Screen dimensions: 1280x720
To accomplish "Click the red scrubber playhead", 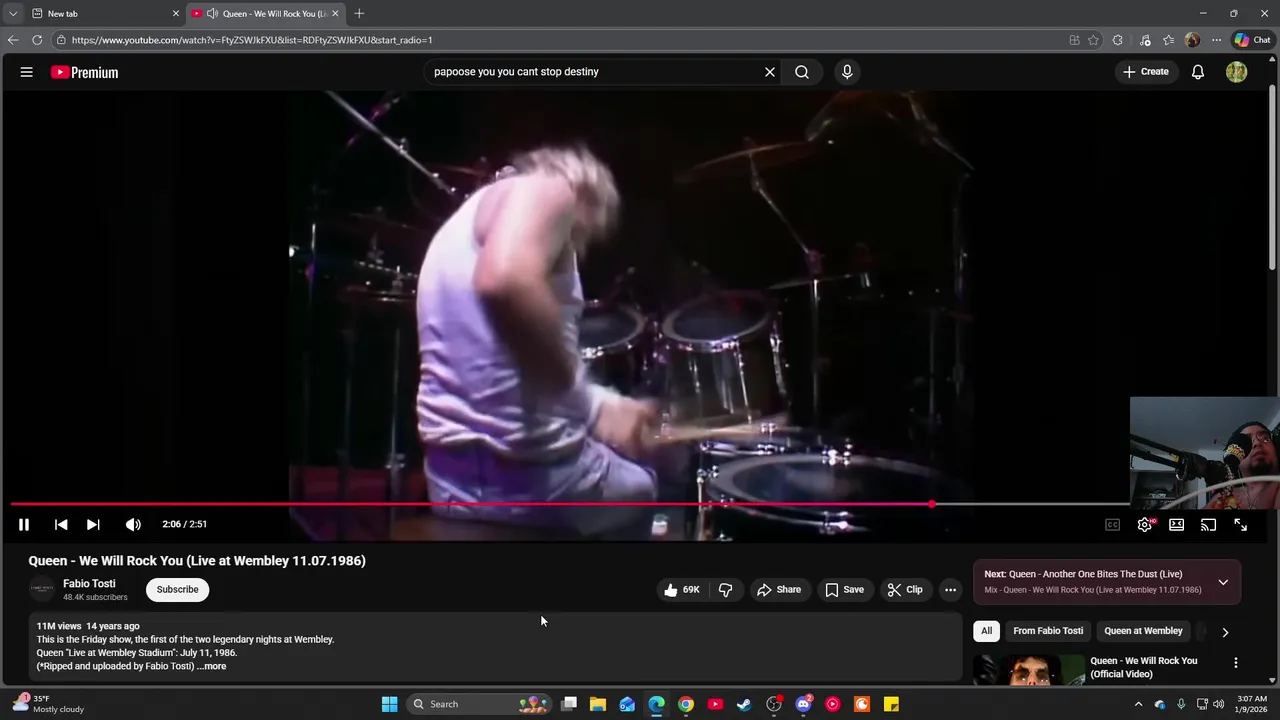I will (932, 504).
